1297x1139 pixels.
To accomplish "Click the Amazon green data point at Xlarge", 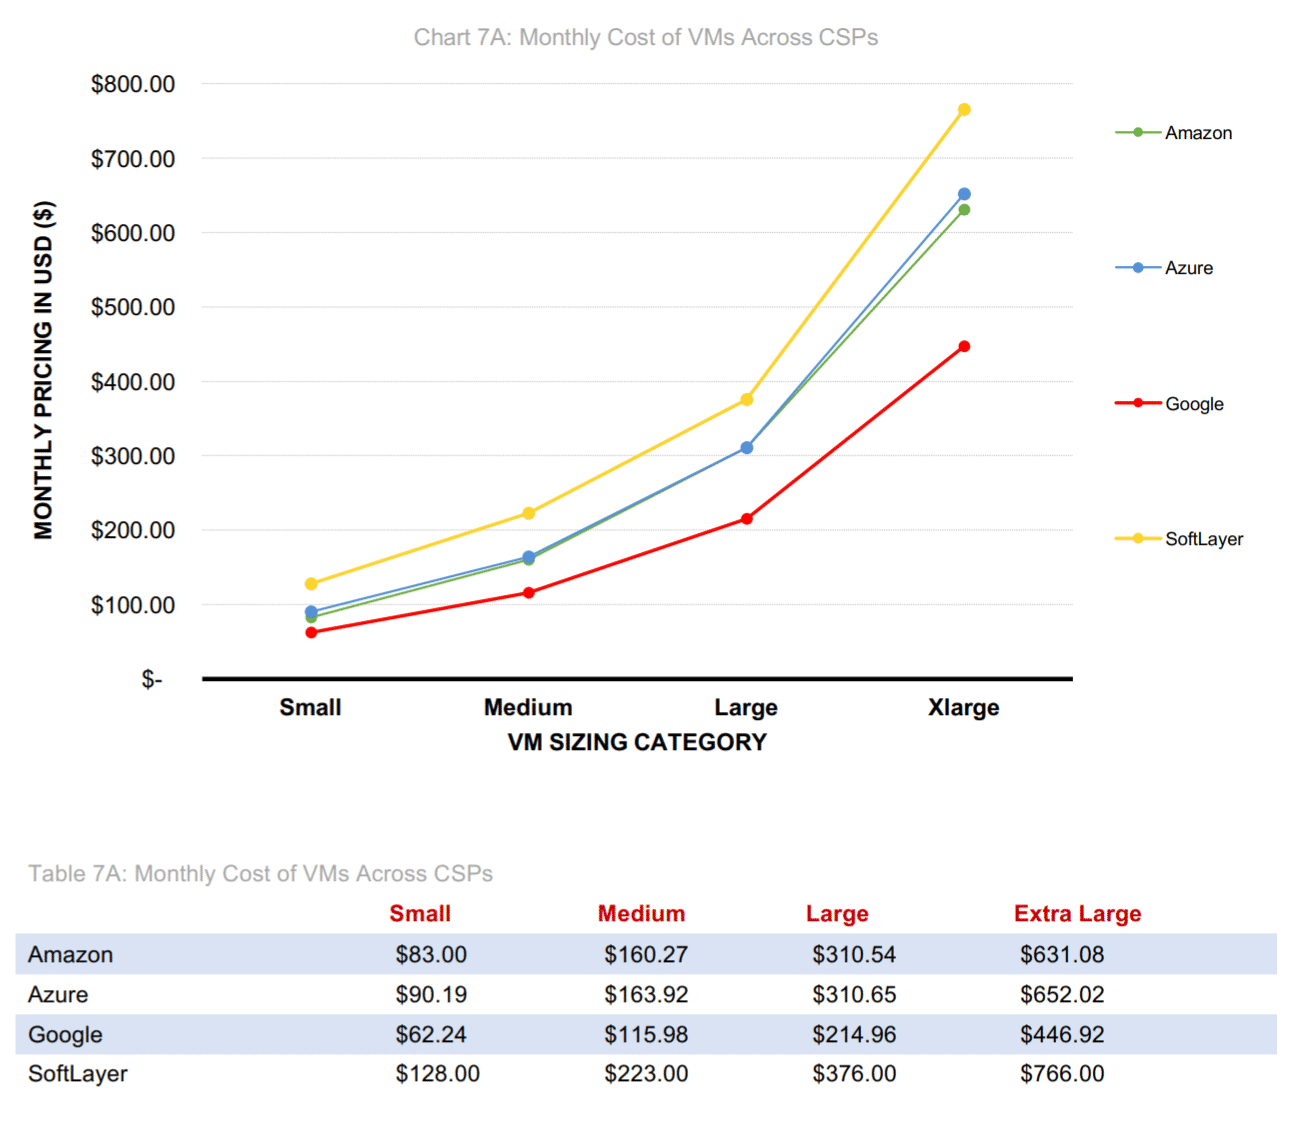I will (964, 210).
